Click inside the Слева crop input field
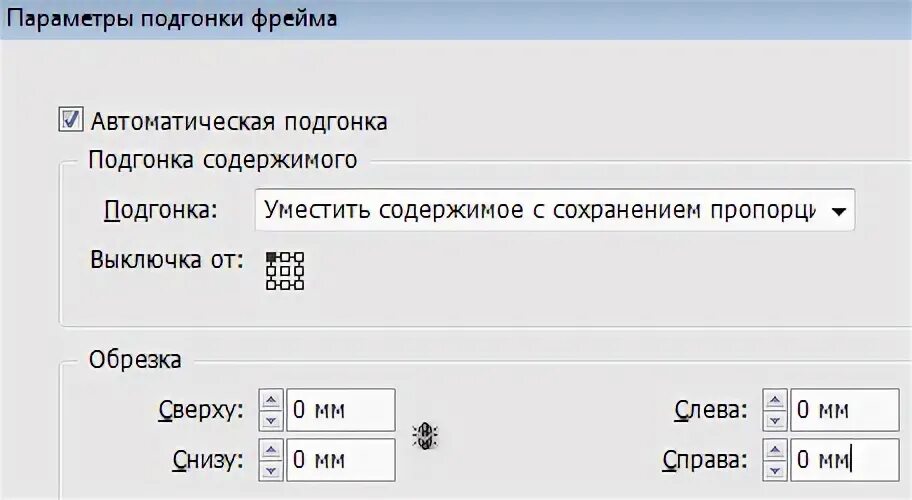The height and width of the screenshot is (500, 912). coord(845,410)
